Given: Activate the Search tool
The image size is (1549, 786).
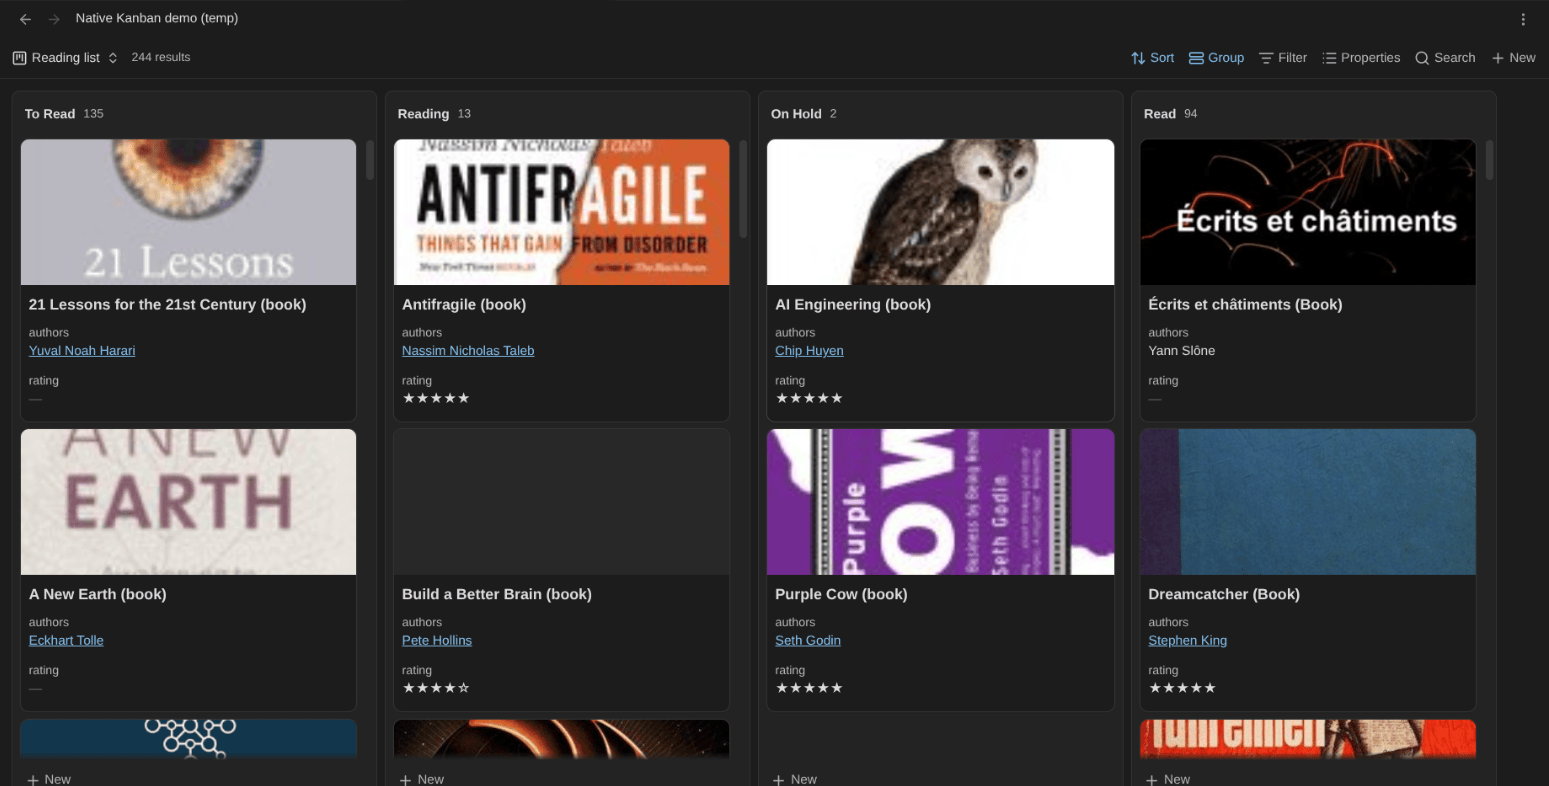Looking at the screenshot, I should [1445, 58].
